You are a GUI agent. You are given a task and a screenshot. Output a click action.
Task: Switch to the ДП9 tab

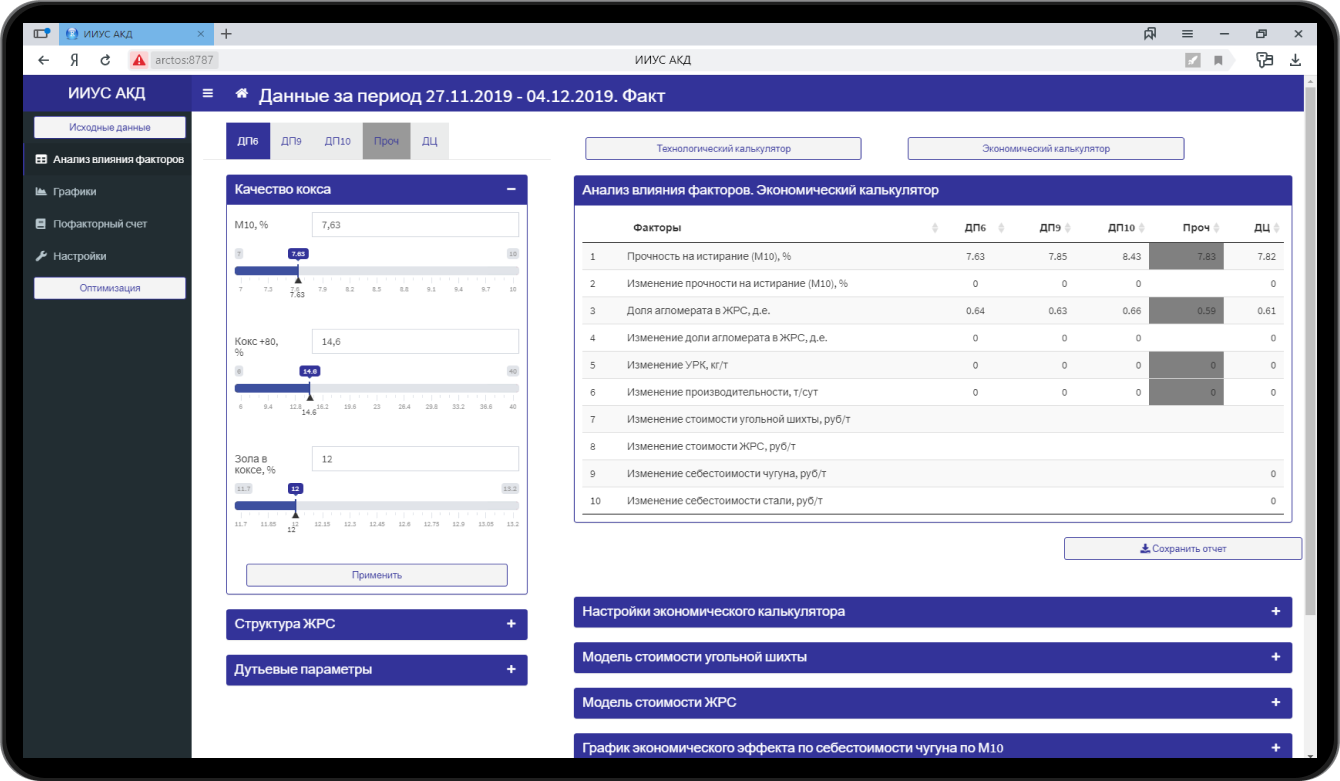(292, 141)
